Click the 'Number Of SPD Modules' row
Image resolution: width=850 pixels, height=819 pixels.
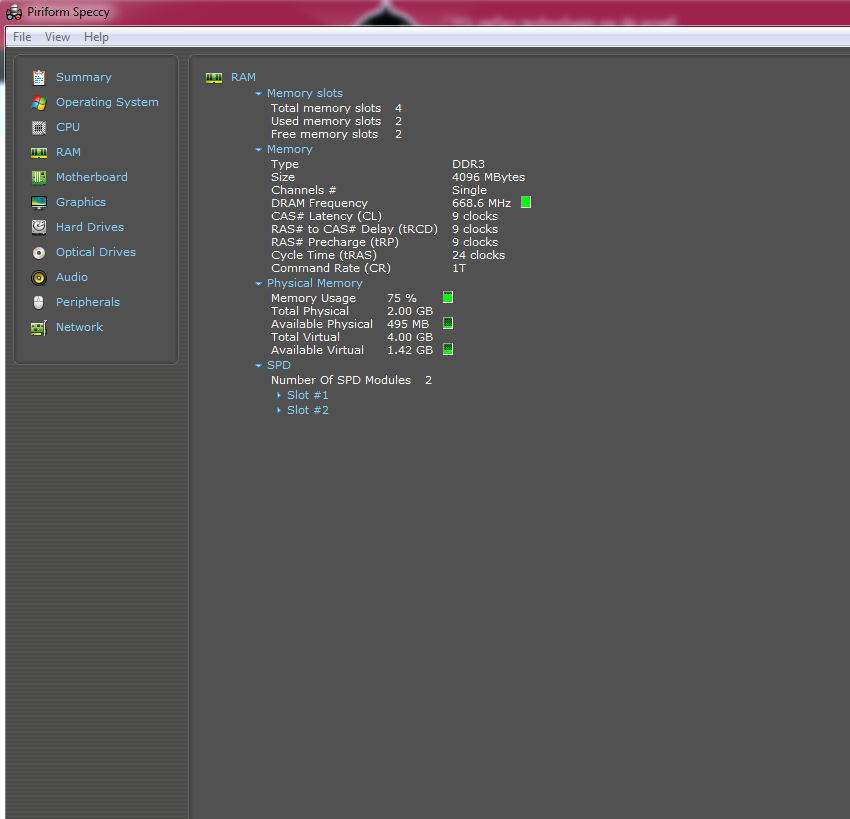pos(351,380)
